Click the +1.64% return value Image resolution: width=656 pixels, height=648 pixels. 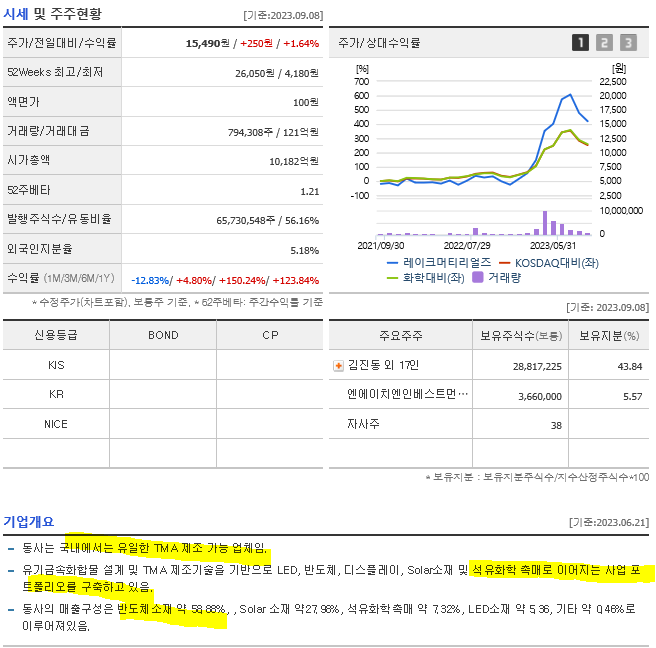tap(301, 44)
